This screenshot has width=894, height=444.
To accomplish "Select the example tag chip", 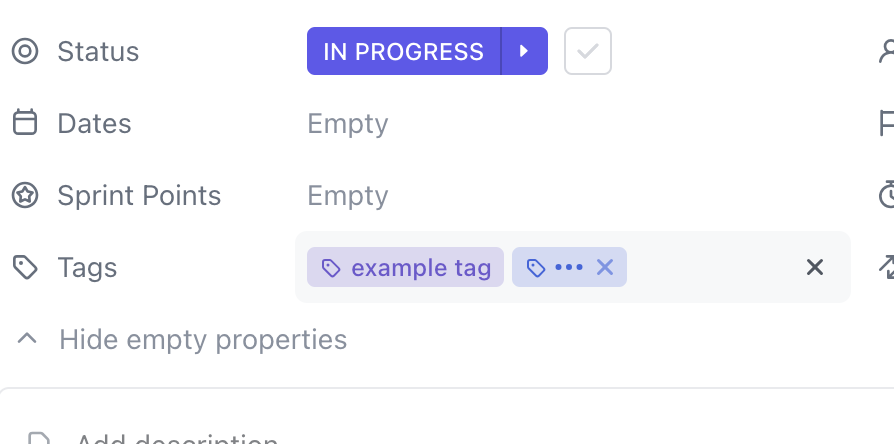I will tap(406, 267).
